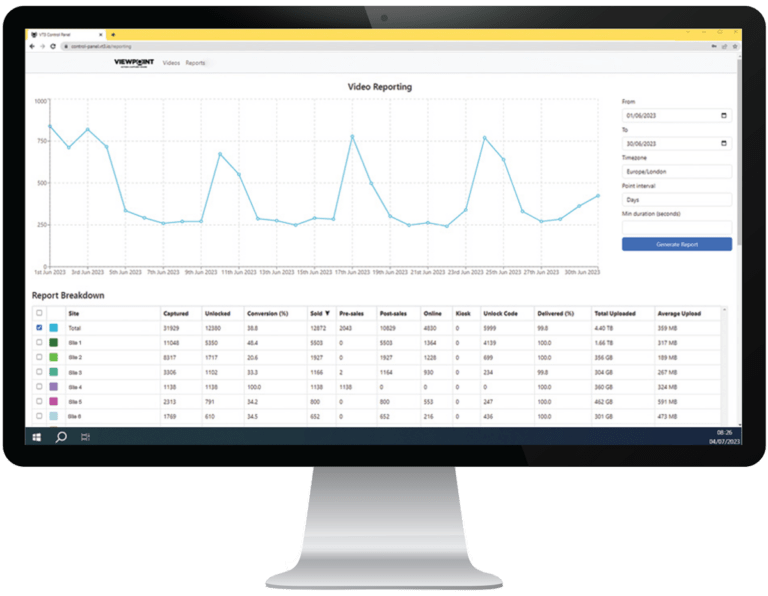Viewport: 768px width, 596px height.
Task: Click the To date field 30/06/2023
Action: tap(677, 143)
